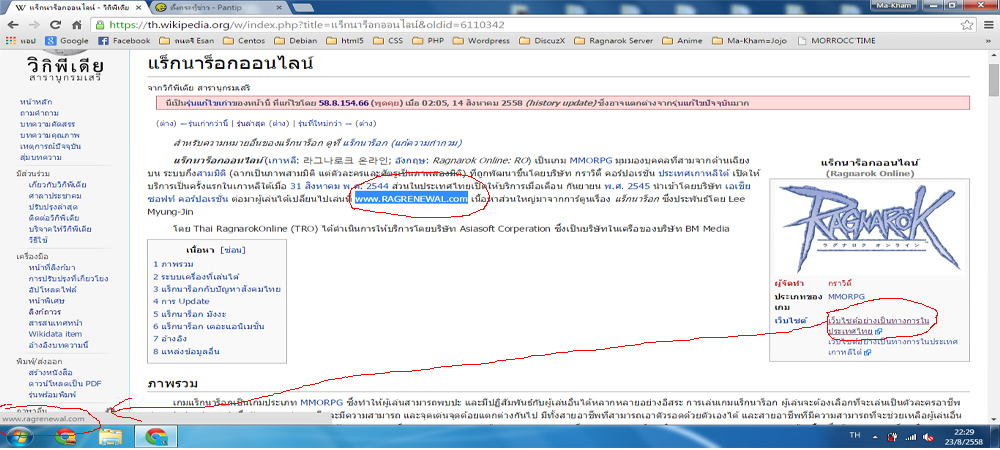This screenshot has height=450, width=1000.
Task: Click the green padlock in the address bar
Action: click(99, 25)
